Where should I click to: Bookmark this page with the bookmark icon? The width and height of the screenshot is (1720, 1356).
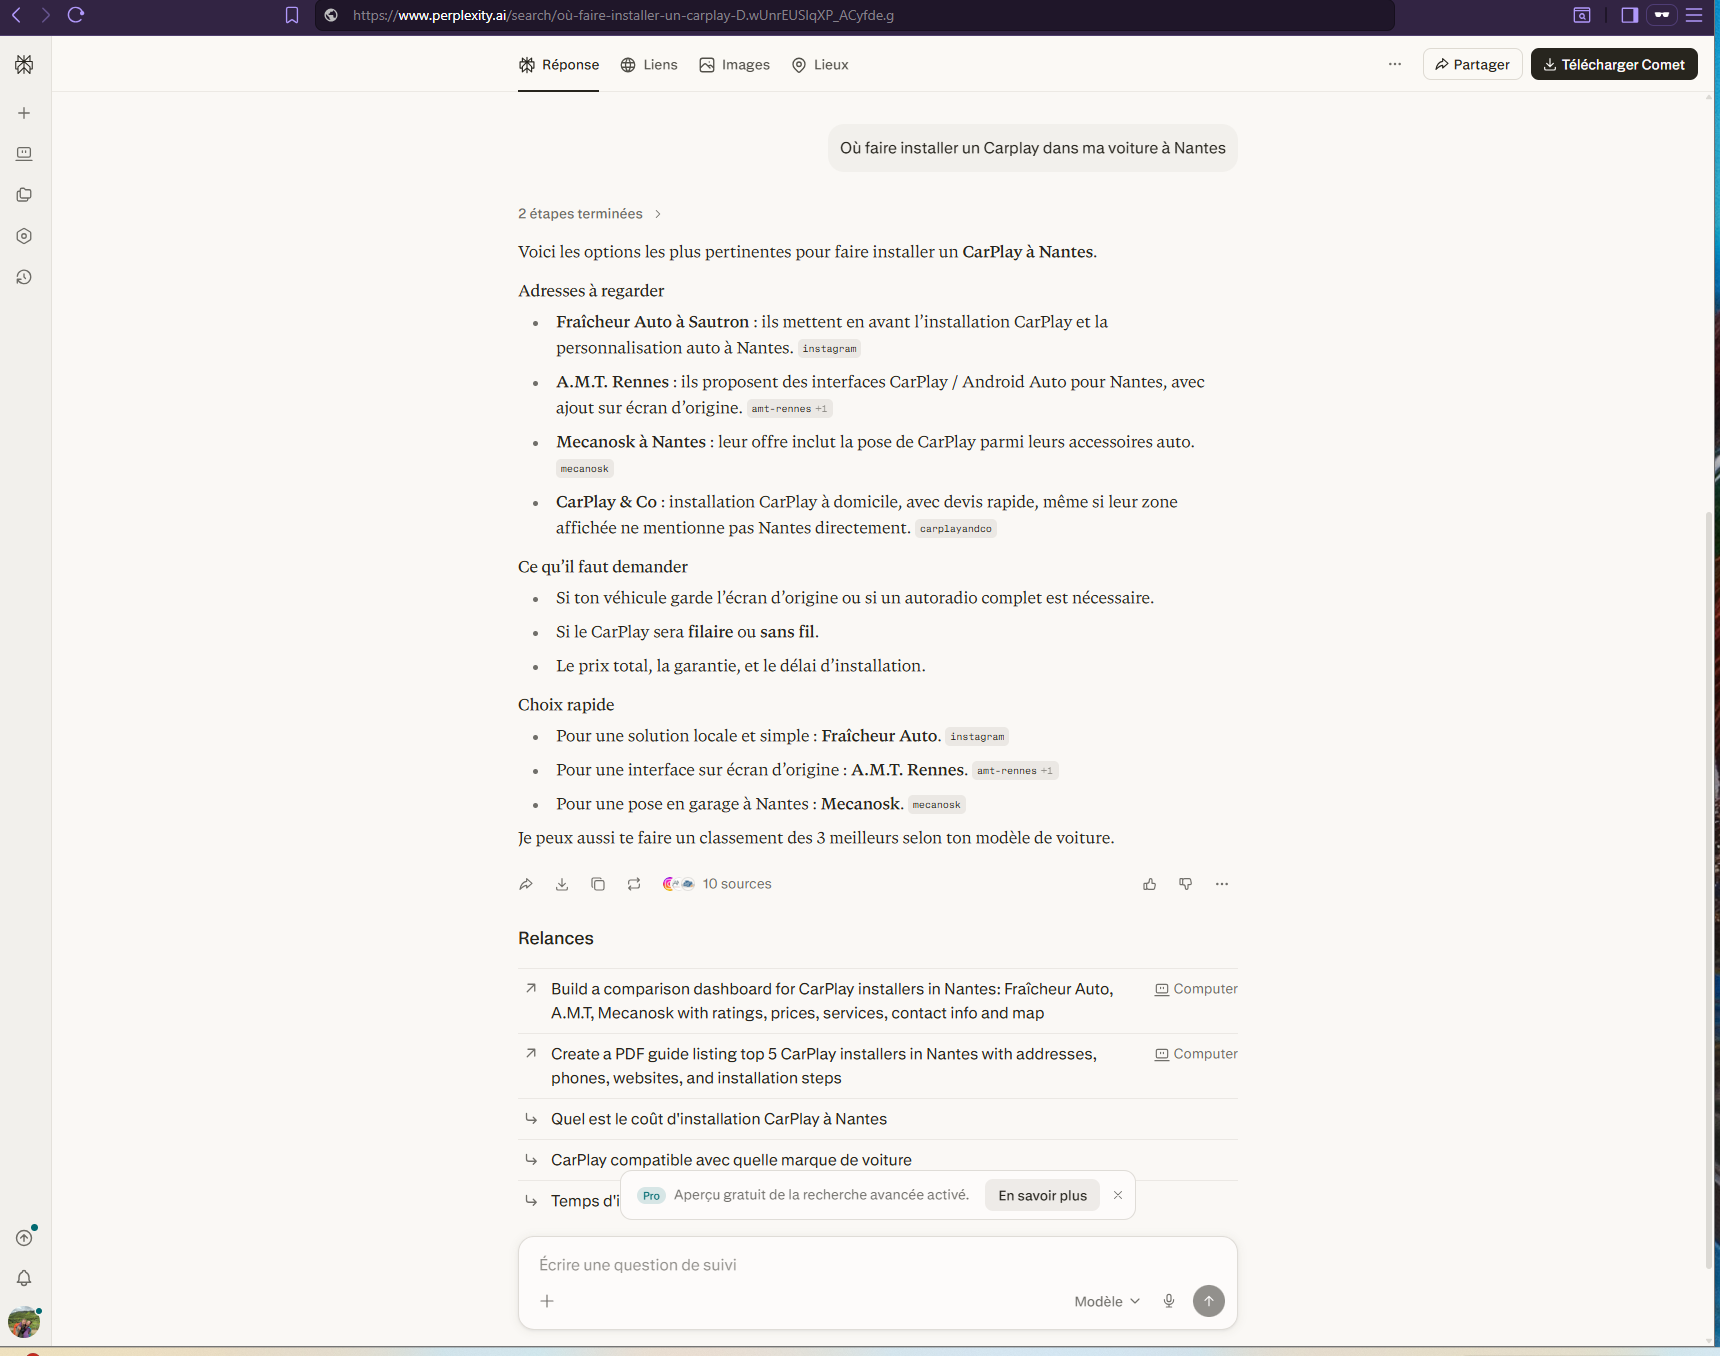(x=292, y=15)
